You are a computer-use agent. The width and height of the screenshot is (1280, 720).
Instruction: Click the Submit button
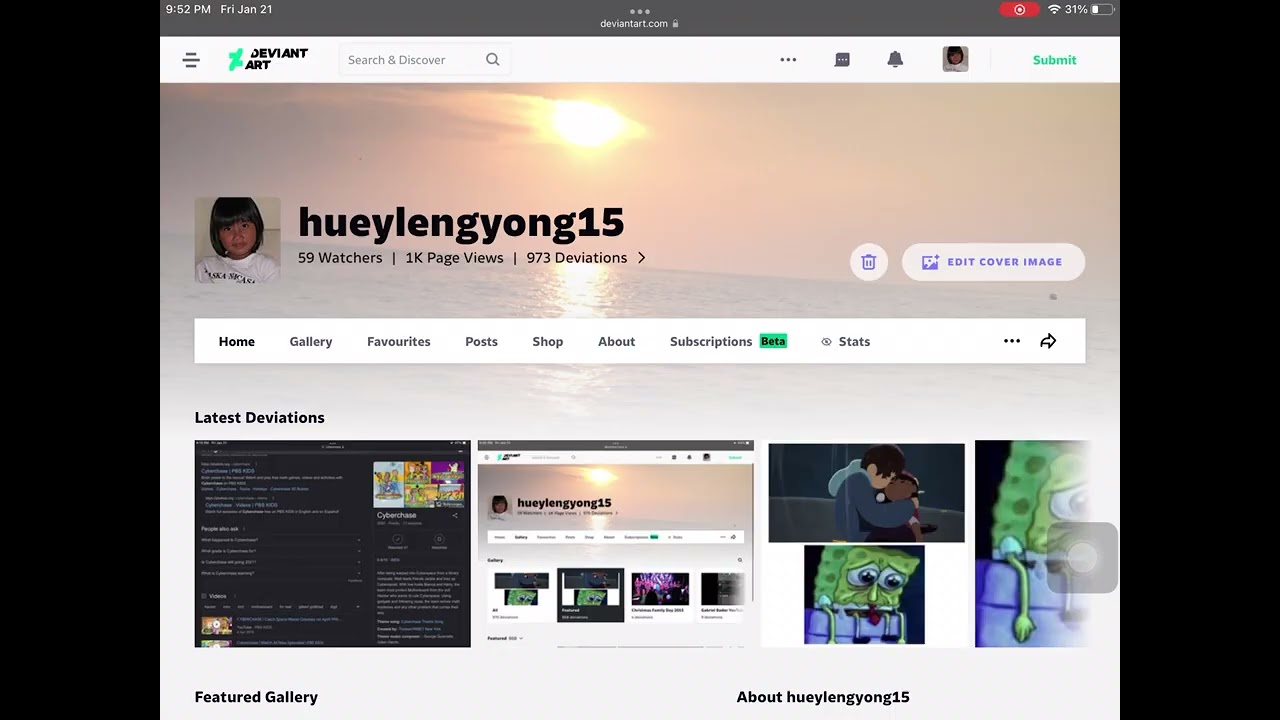[x=1055, y=60]
